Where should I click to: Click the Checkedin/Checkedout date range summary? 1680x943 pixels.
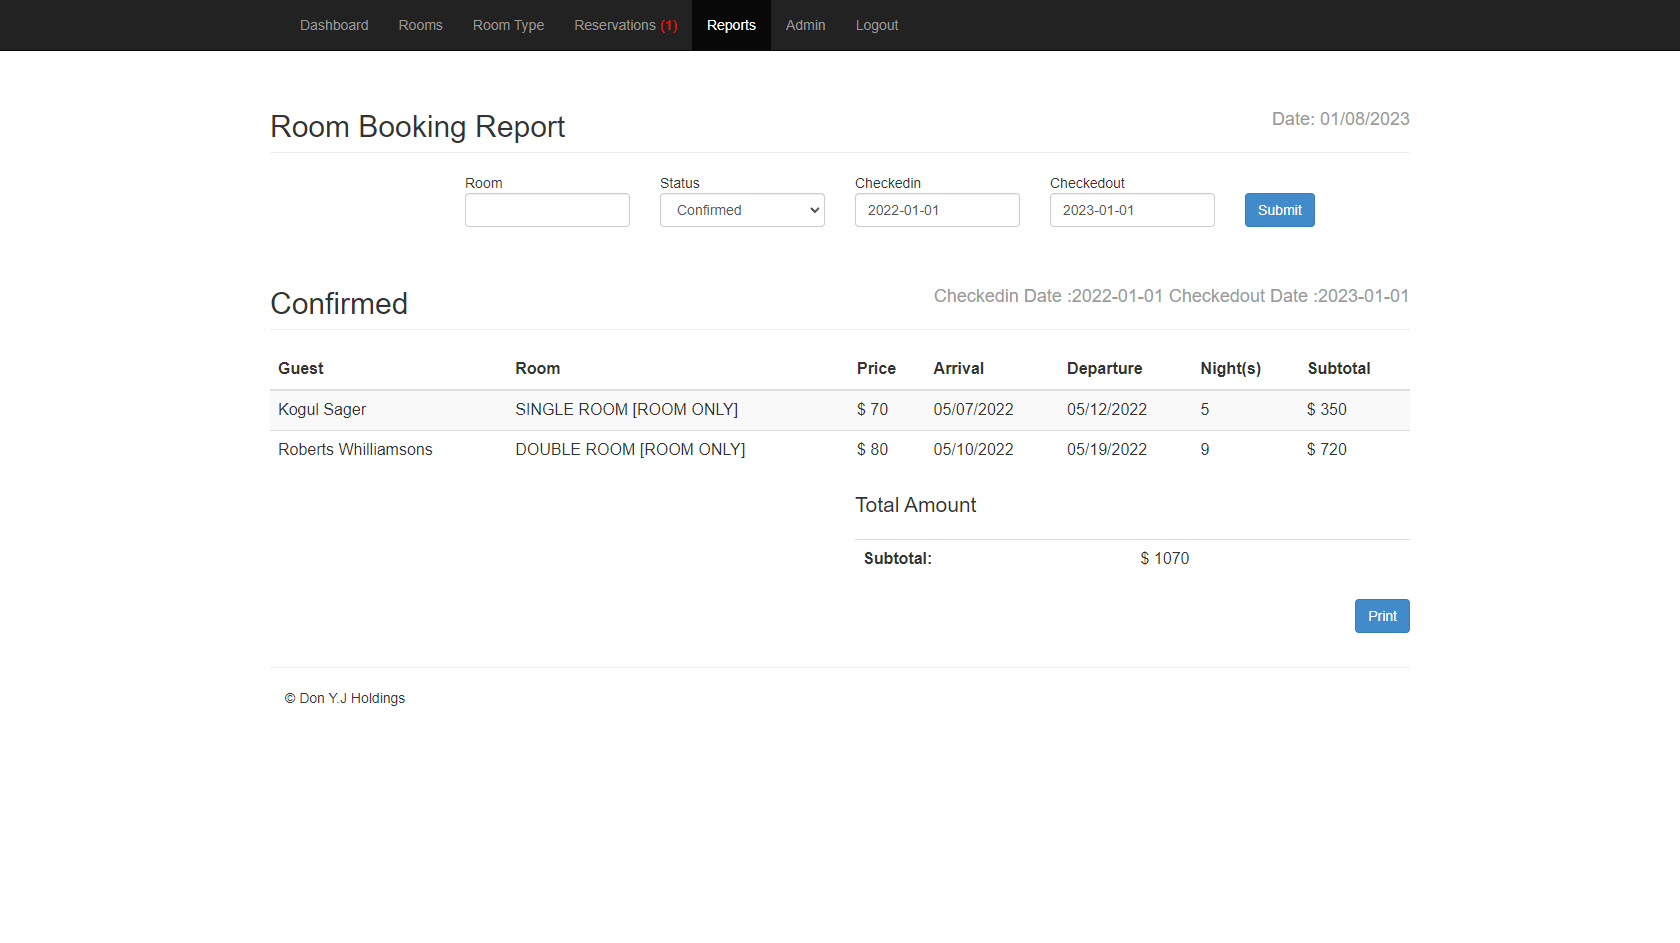tap(1172, 296)
